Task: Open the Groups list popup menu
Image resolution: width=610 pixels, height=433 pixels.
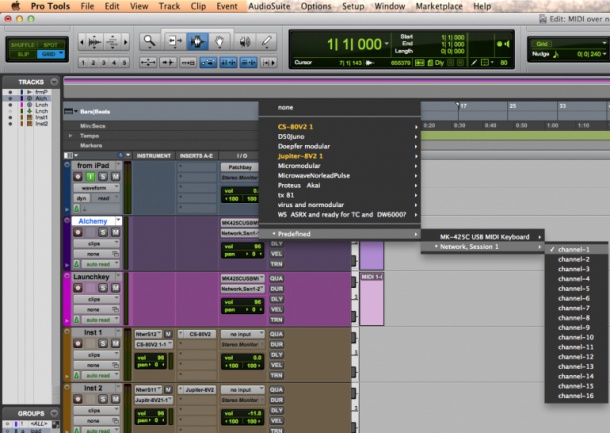Action: 54,413
